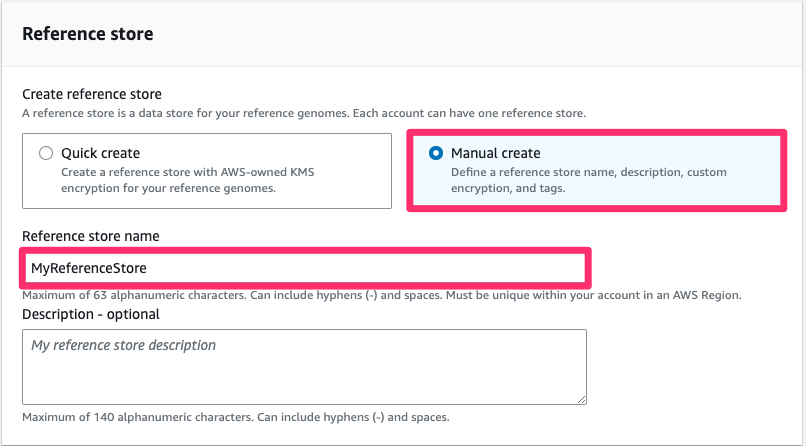The image size is (806, 446).
Task: Click the Reference store name label
Action: (90, 236)
